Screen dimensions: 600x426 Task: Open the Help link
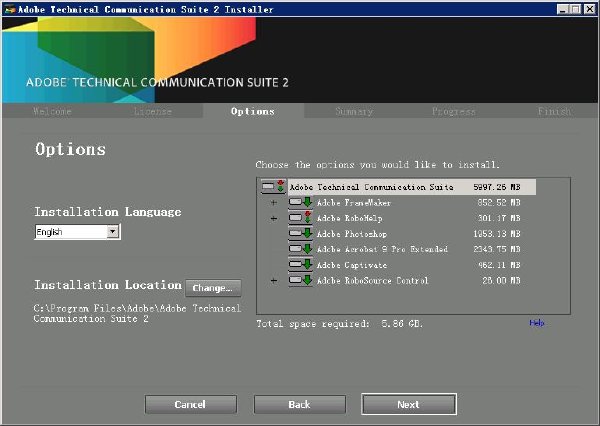(536, 323)
